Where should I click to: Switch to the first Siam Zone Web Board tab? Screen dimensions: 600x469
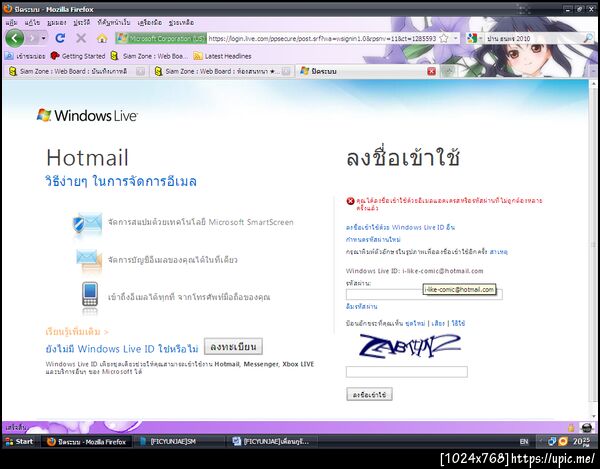[73, 72]
